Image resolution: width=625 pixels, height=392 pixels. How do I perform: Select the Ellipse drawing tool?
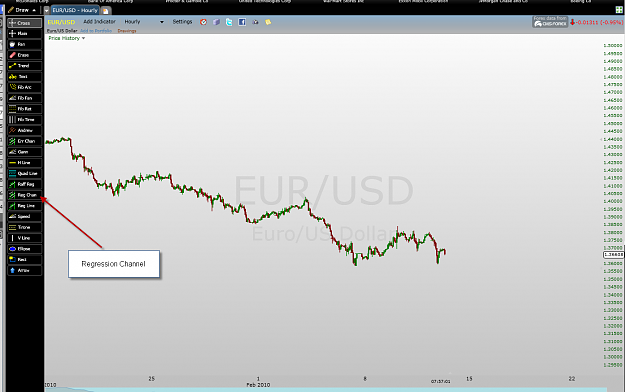(24, 249)
